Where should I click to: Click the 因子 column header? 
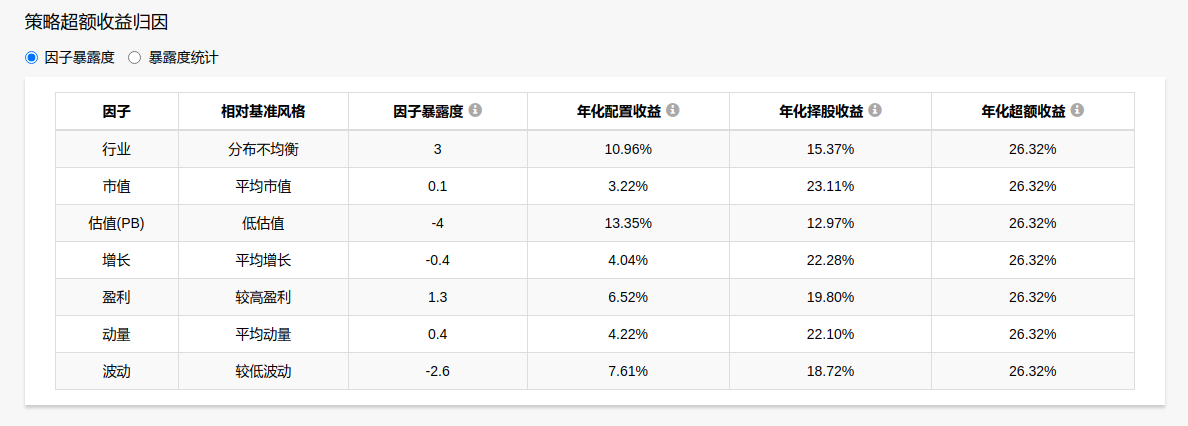click(117, 111)
